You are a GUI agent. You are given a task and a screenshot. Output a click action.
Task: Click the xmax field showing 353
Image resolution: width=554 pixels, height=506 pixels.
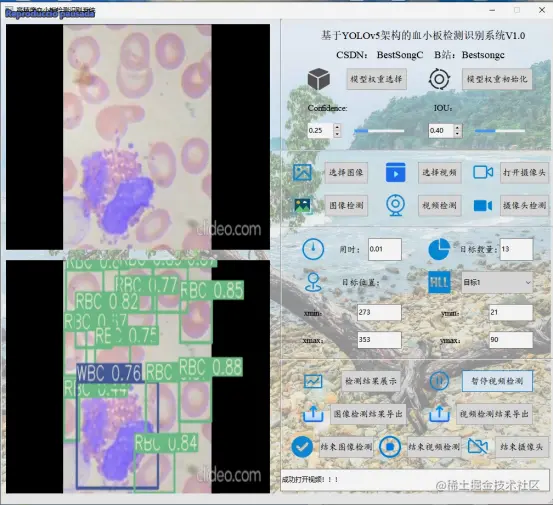(379, 340)
